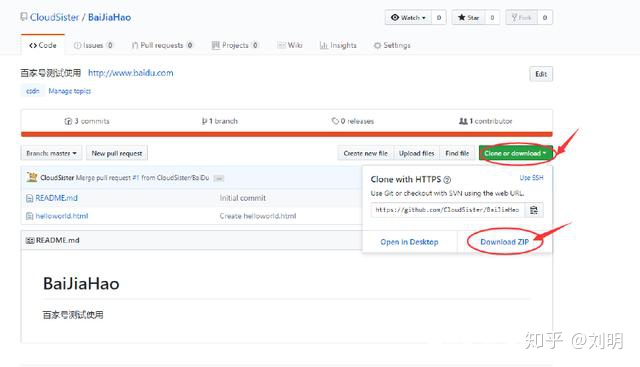The height and width of the screenshot is (367, 640).
Task: Select the clone URL input field
Action: click(x=447, y=210)
